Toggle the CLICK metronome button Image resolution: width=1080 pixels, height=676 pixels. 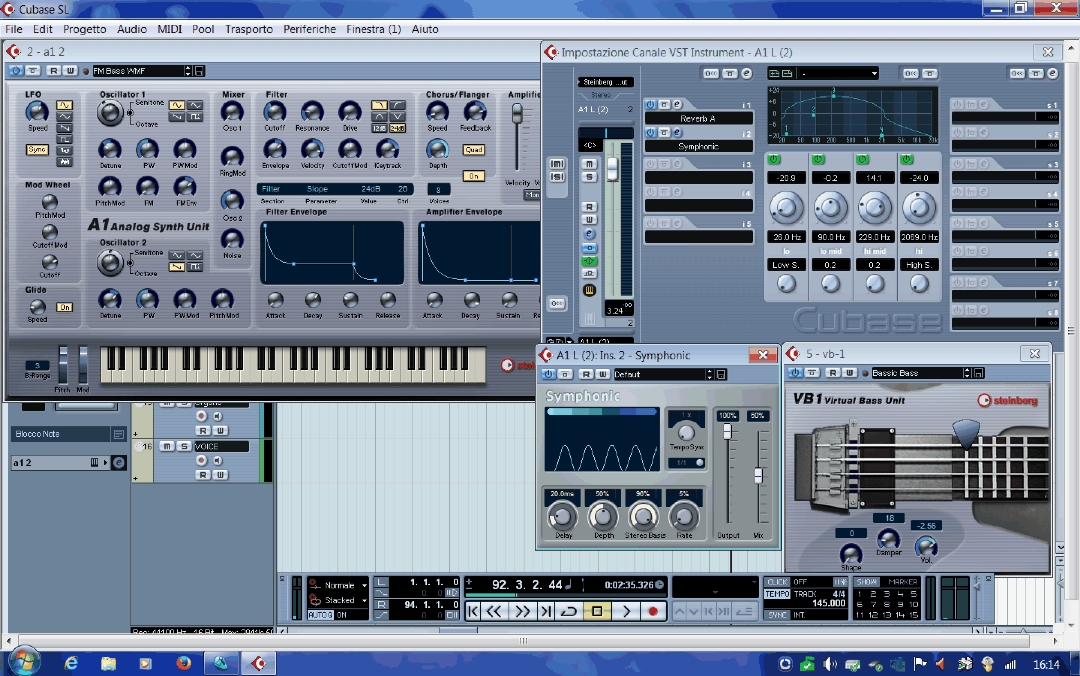point(777,582)
